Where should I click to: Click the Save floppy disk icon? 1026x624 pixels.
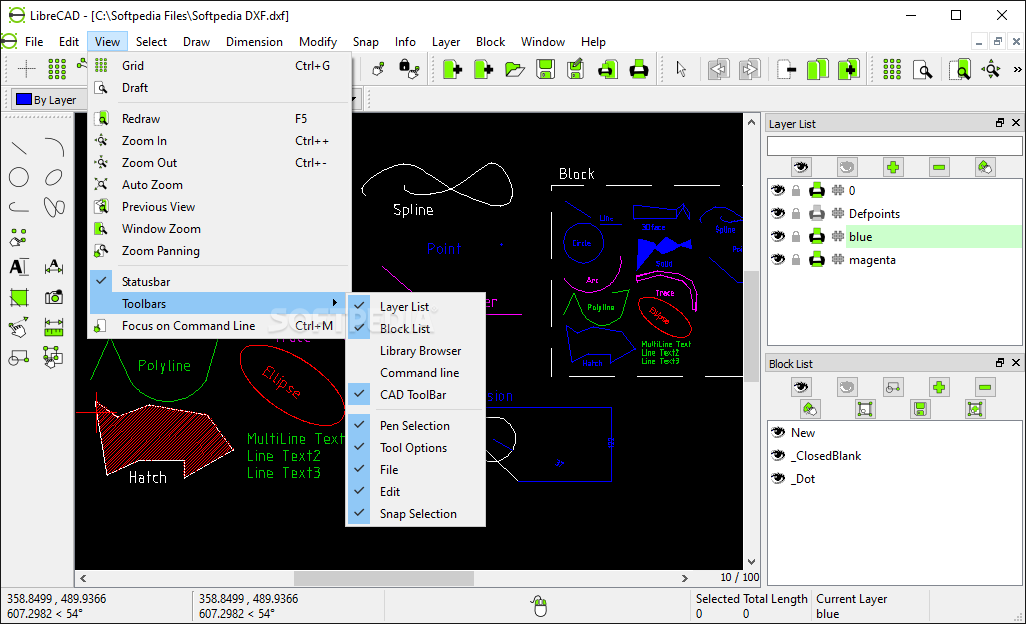click(x=545, y=69)
